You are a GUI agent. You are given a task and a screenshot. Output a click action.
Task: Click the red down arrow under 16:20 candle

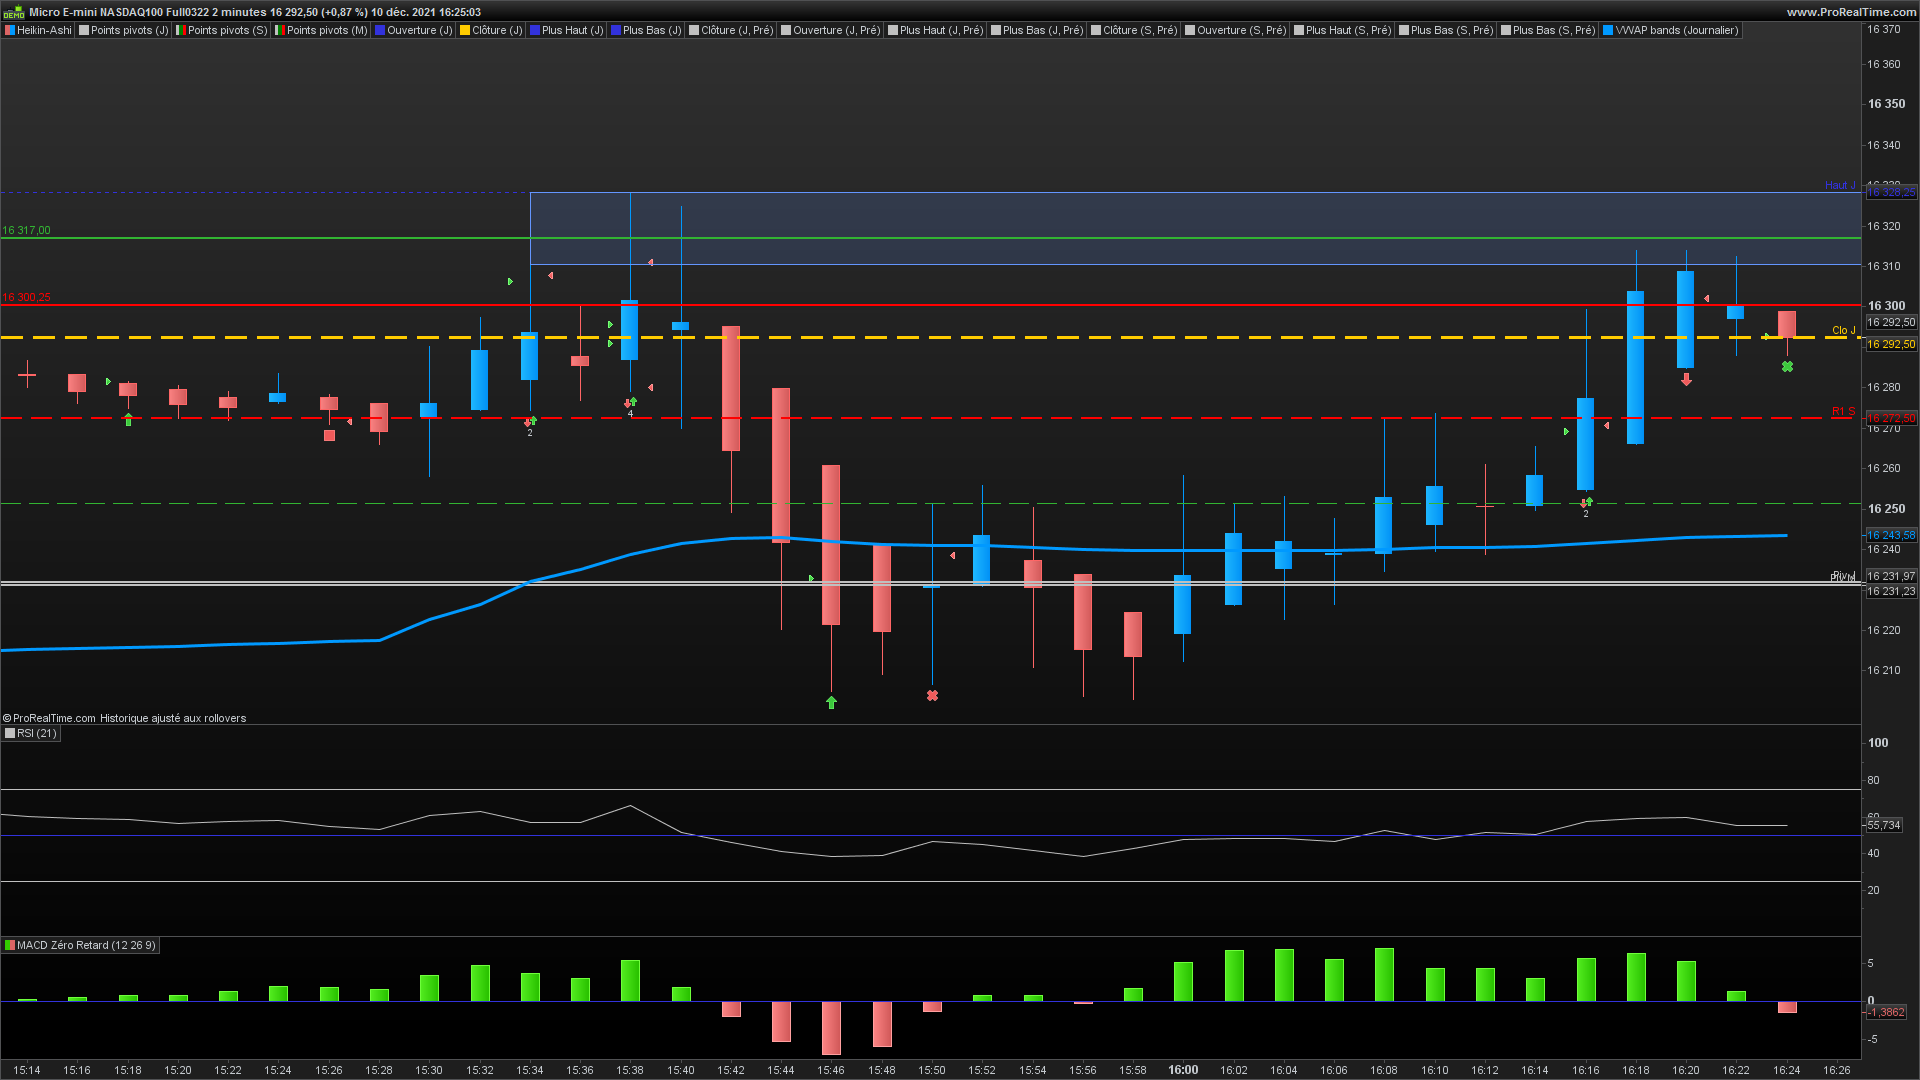pos(1686,380)
